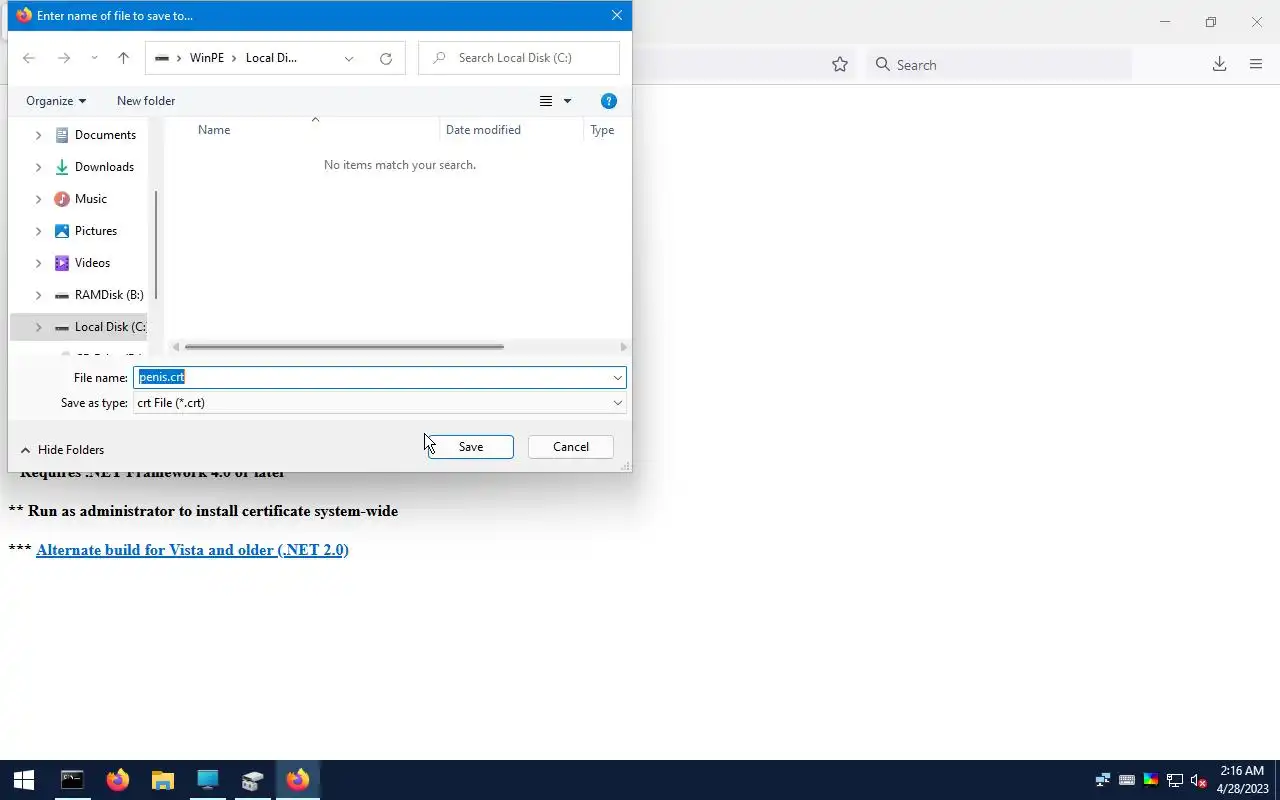
Task: Open previous locations address dropdown
Action: coord(349,58)
